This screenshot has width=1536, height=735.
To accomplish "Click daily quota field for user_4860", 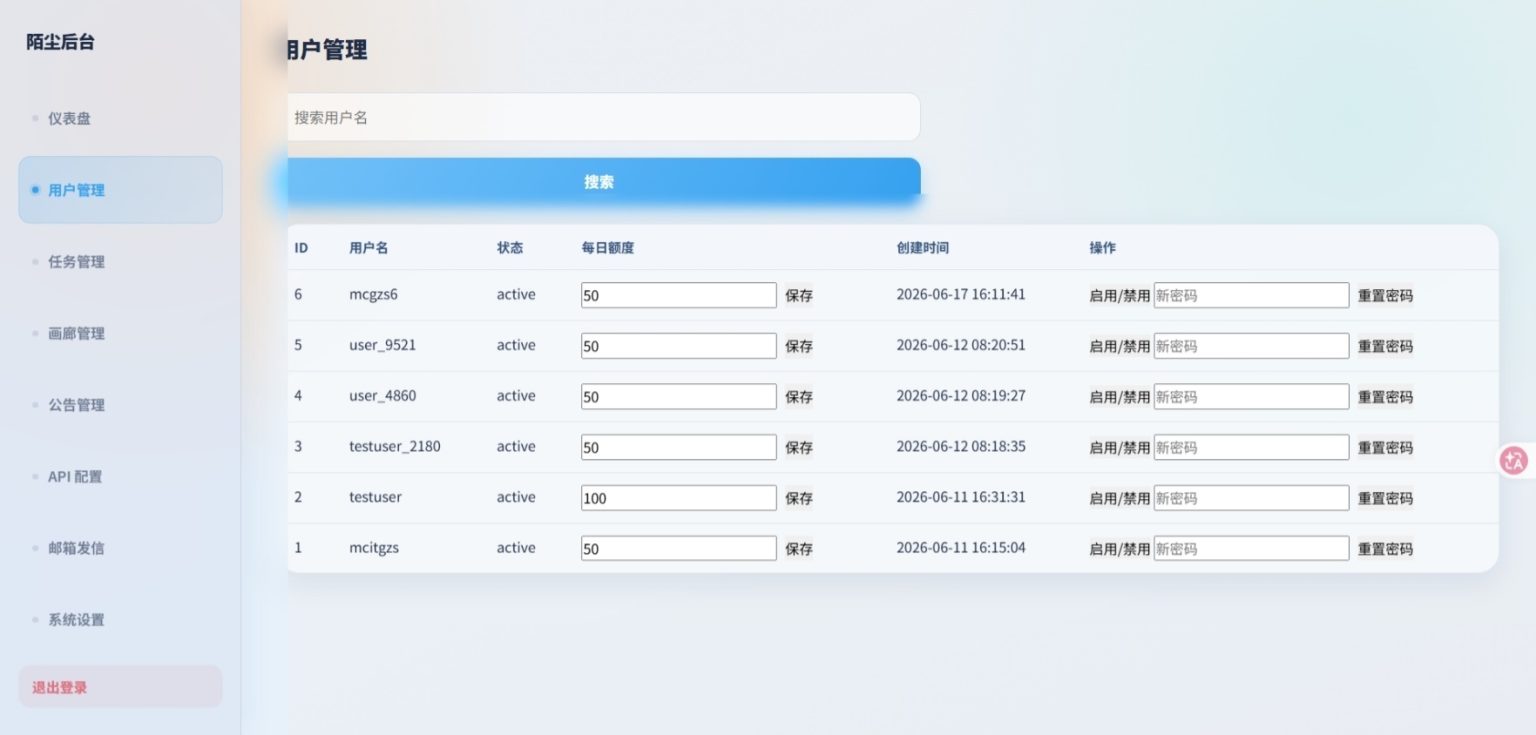I will pos(679,397).
